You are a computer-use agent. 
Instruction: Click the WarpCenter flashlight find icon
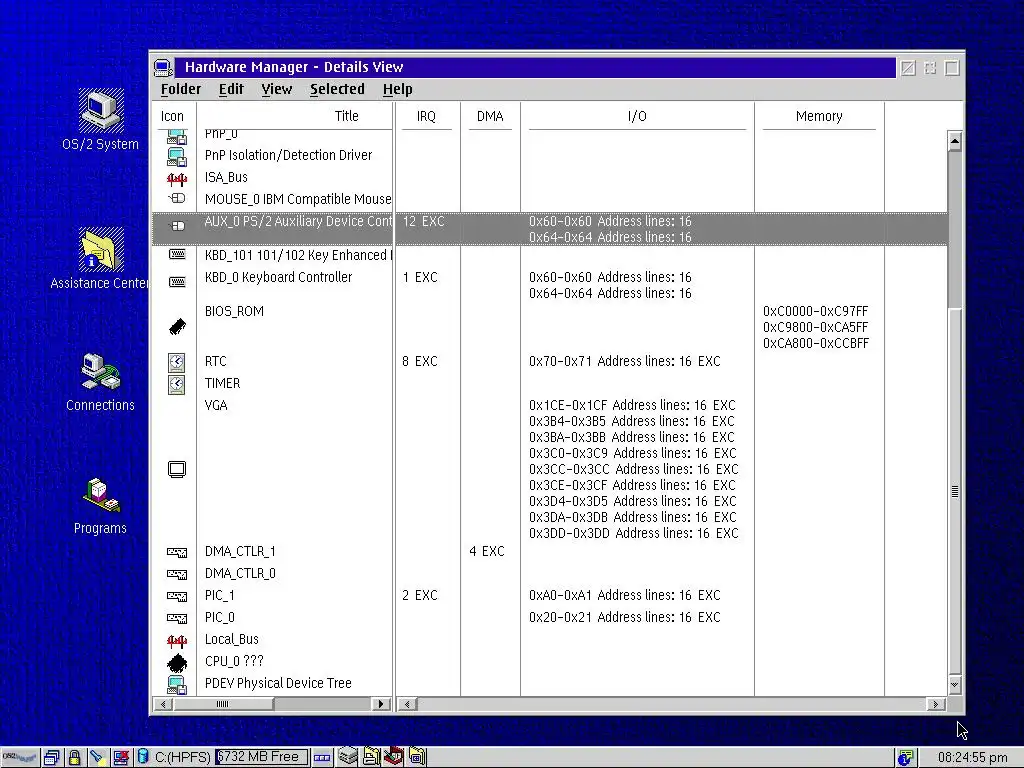(x=97, y=758)
